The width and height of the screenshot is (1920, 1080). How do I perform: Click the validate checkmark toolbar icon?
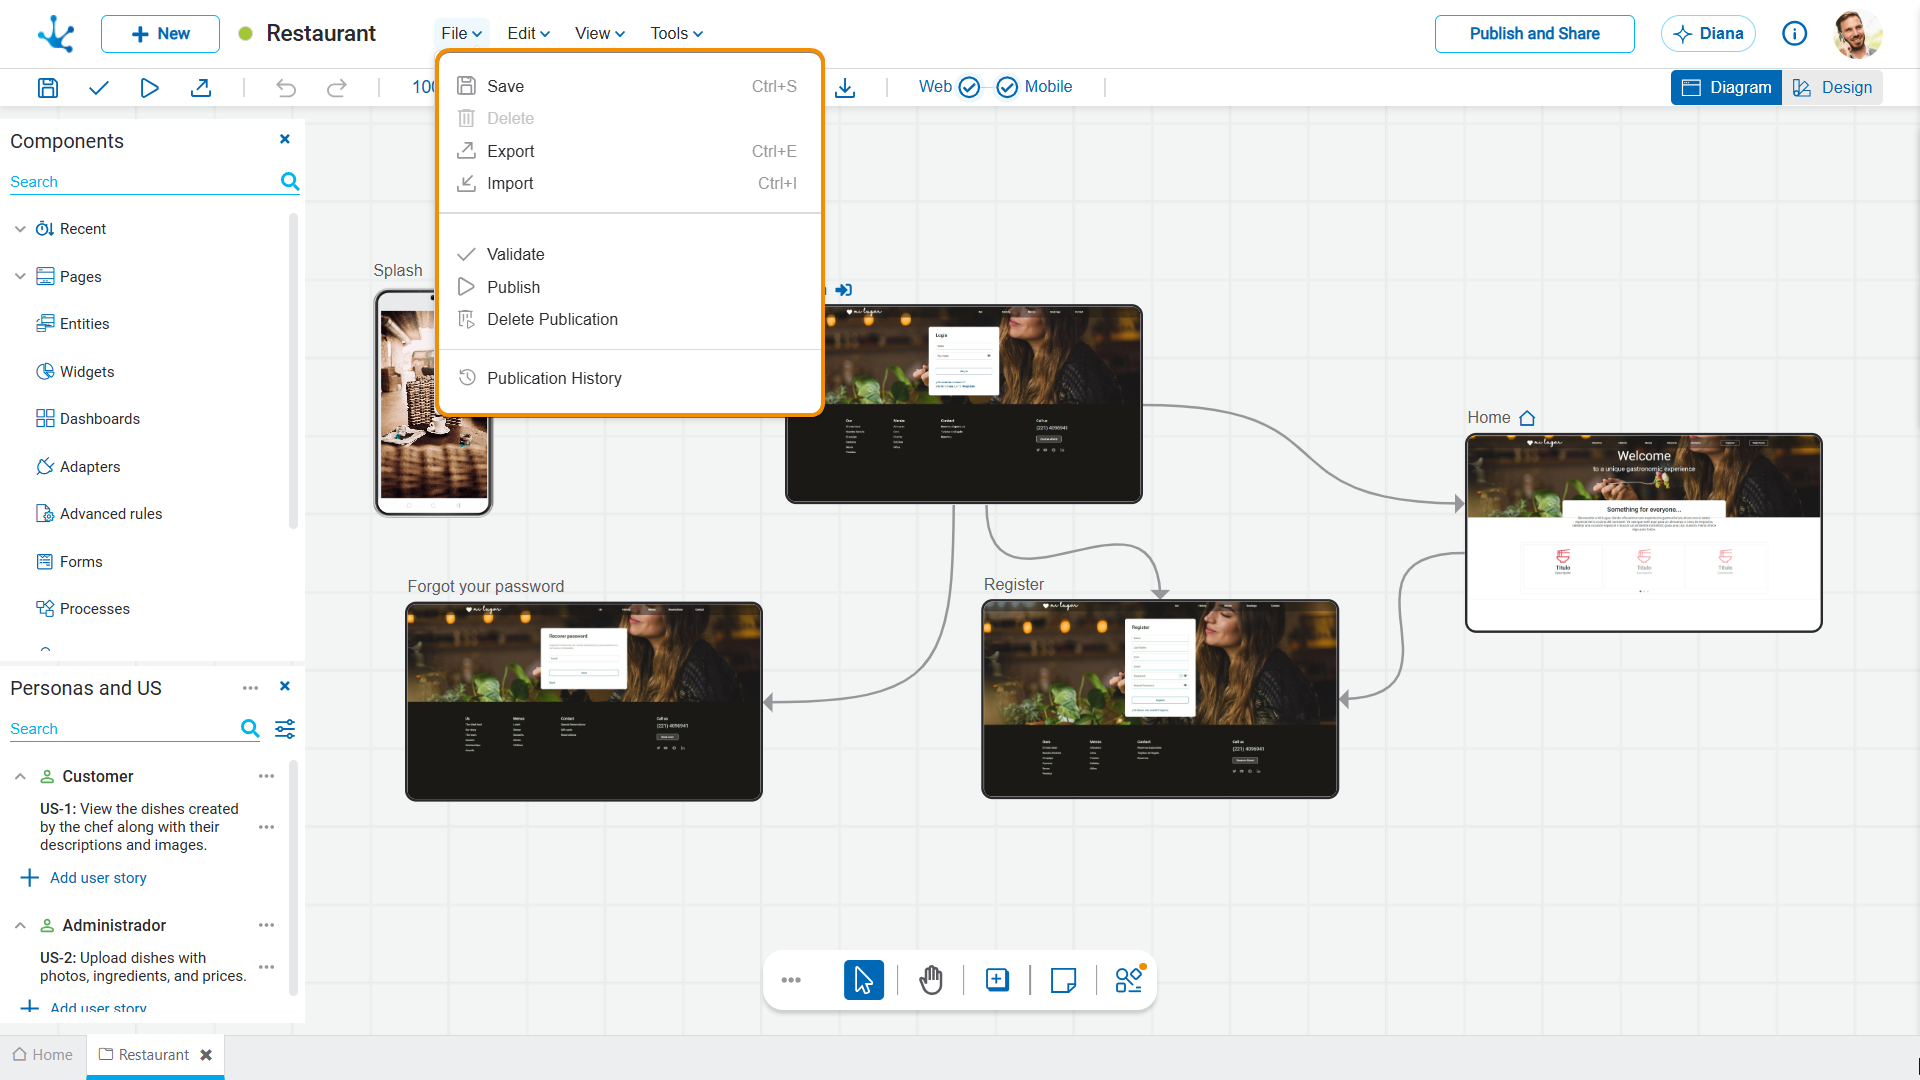98,87
